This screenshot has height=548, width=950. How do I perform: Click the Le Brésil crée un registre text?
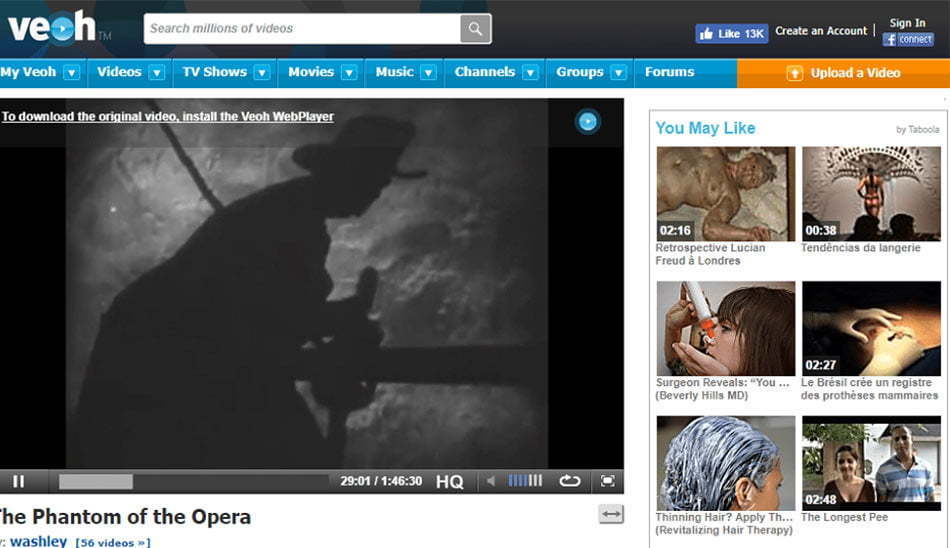869,389
